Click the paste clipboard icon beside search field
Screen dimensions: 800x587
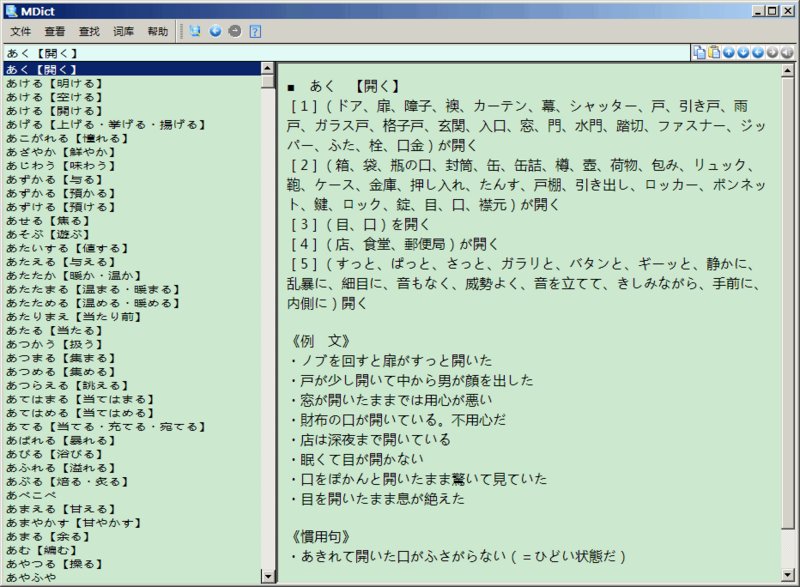(714, 52)
